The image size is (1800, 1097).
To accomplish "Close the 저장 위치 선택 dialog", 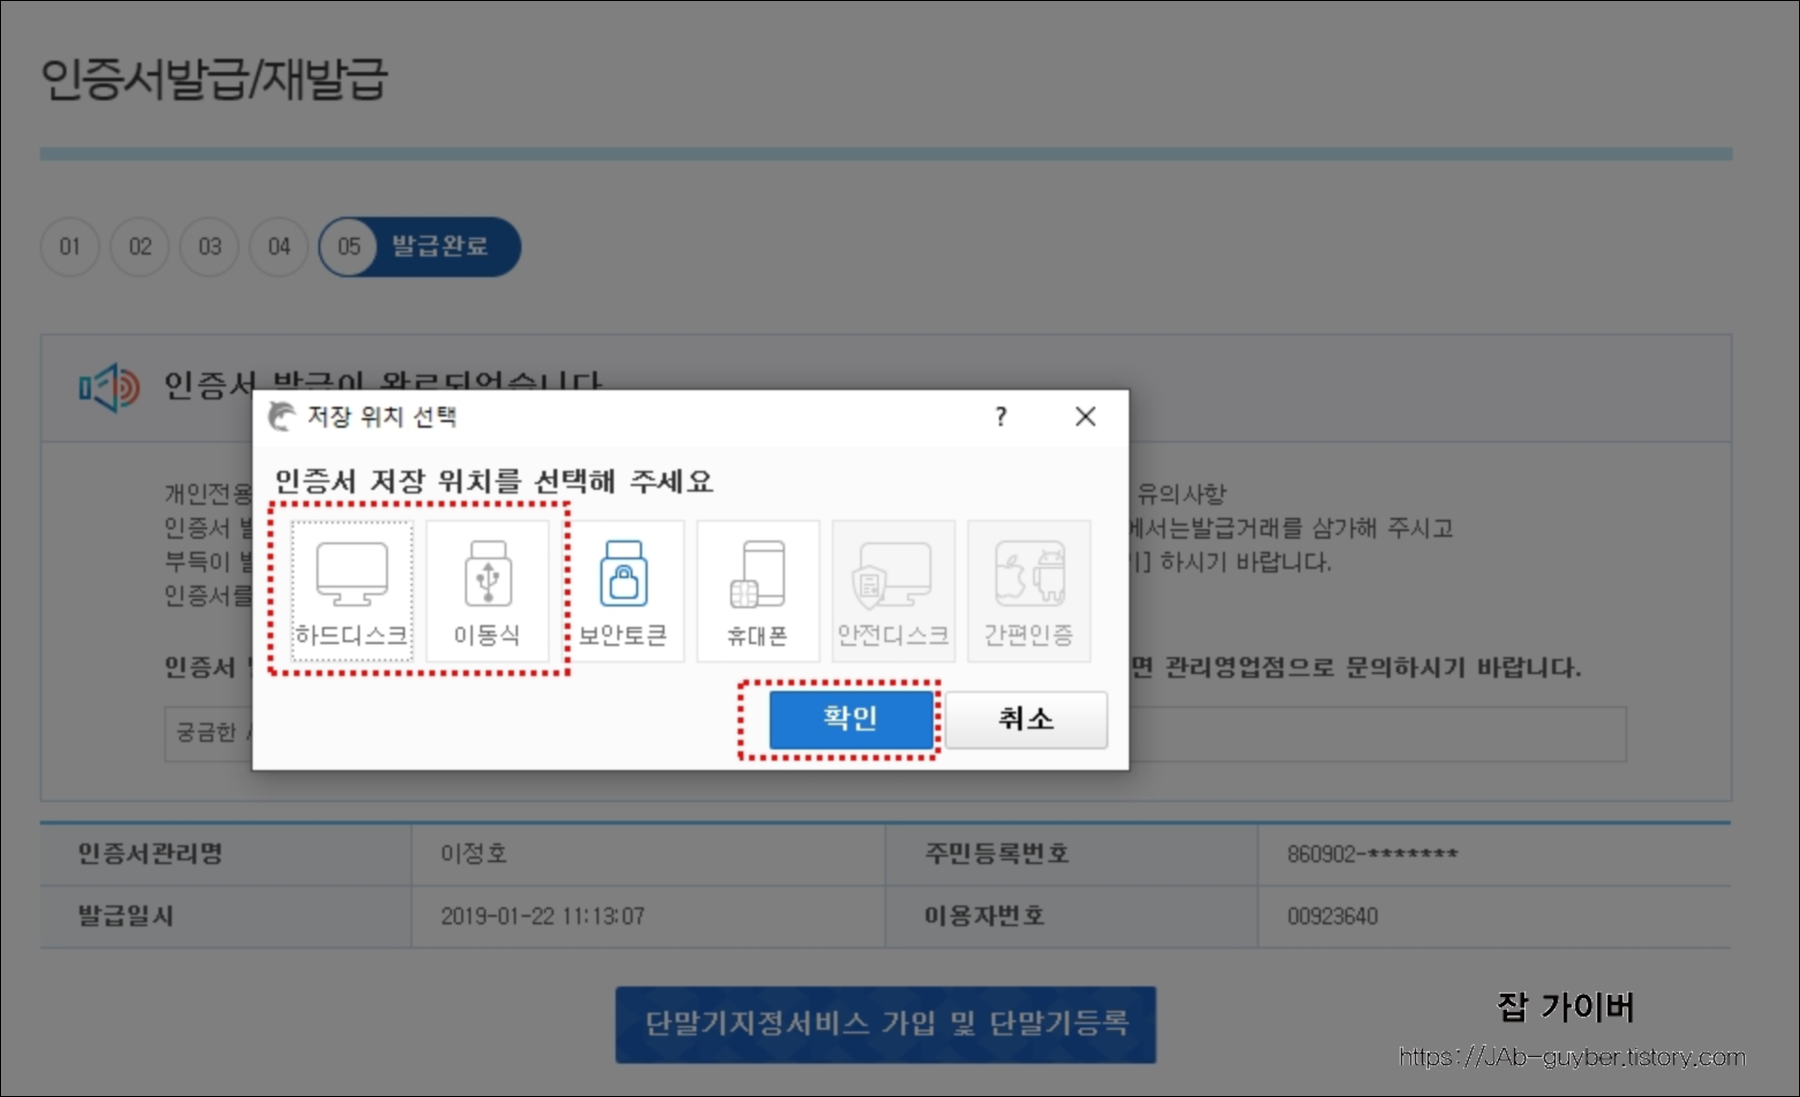I will [1085, 416].
